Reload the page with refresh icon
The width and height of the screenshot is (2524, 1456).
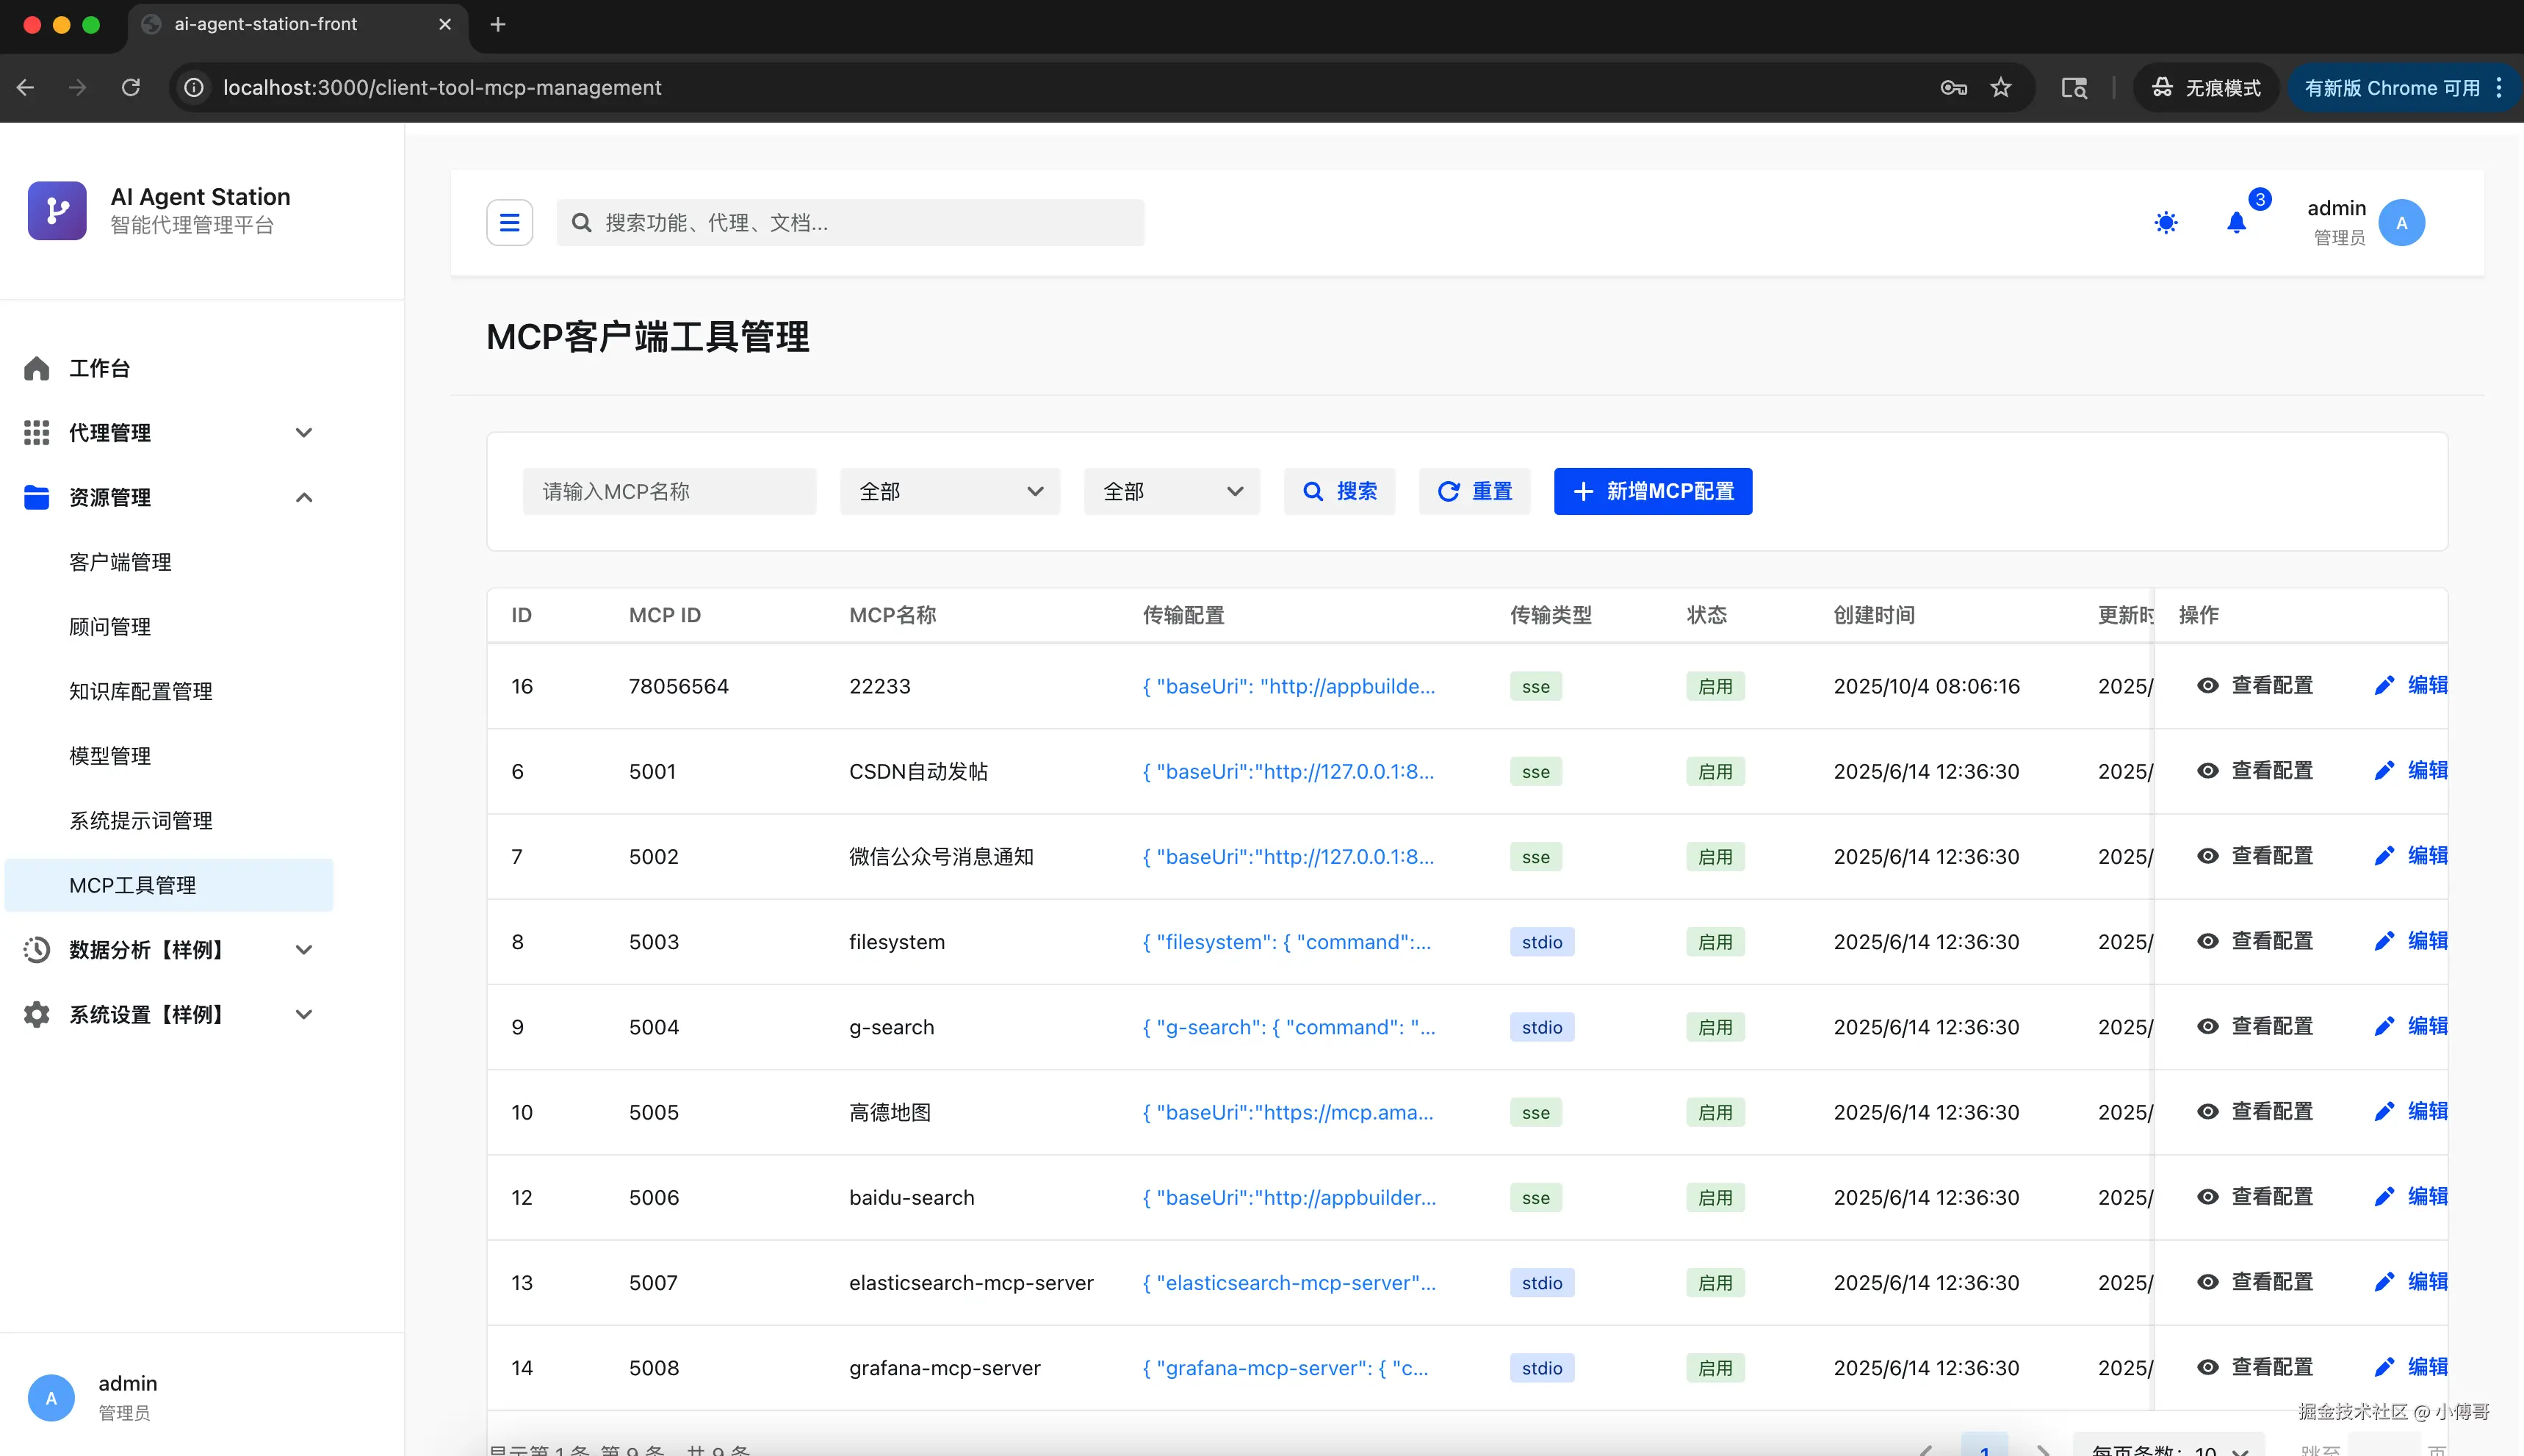click(x=131, y=88)
